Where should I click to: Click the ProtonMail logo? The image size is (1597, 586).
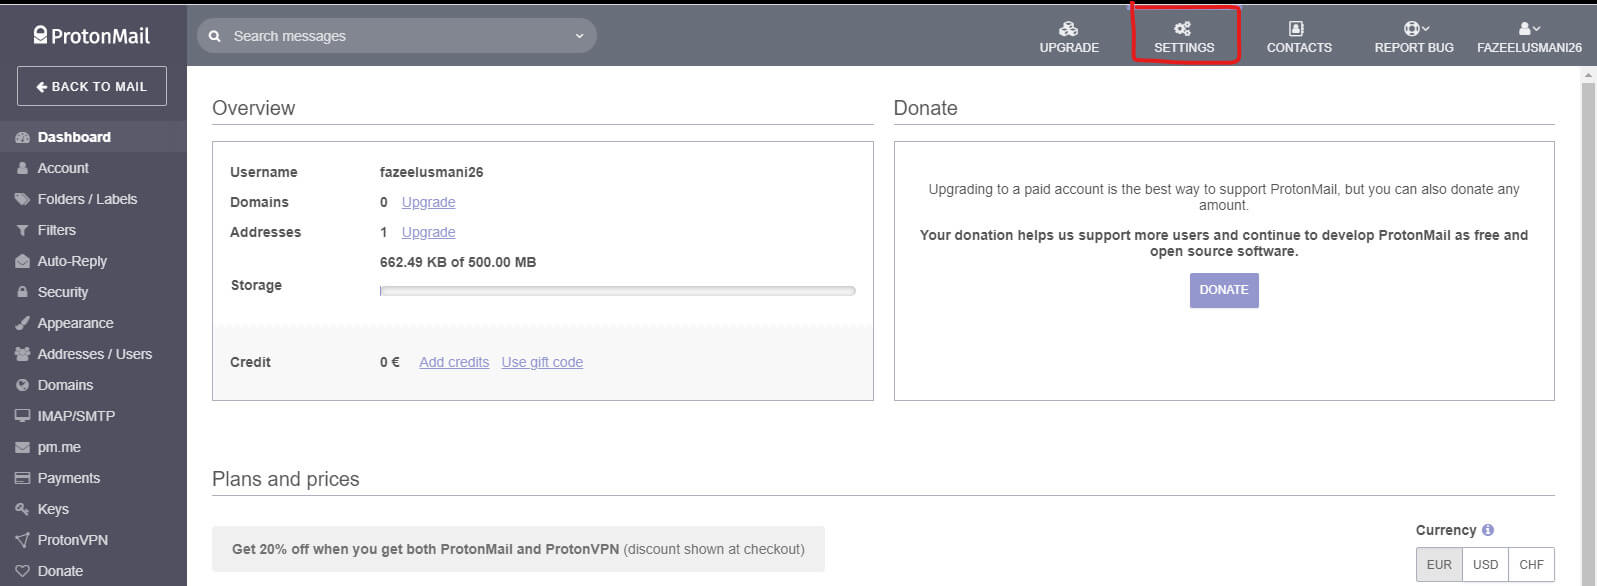91,36
